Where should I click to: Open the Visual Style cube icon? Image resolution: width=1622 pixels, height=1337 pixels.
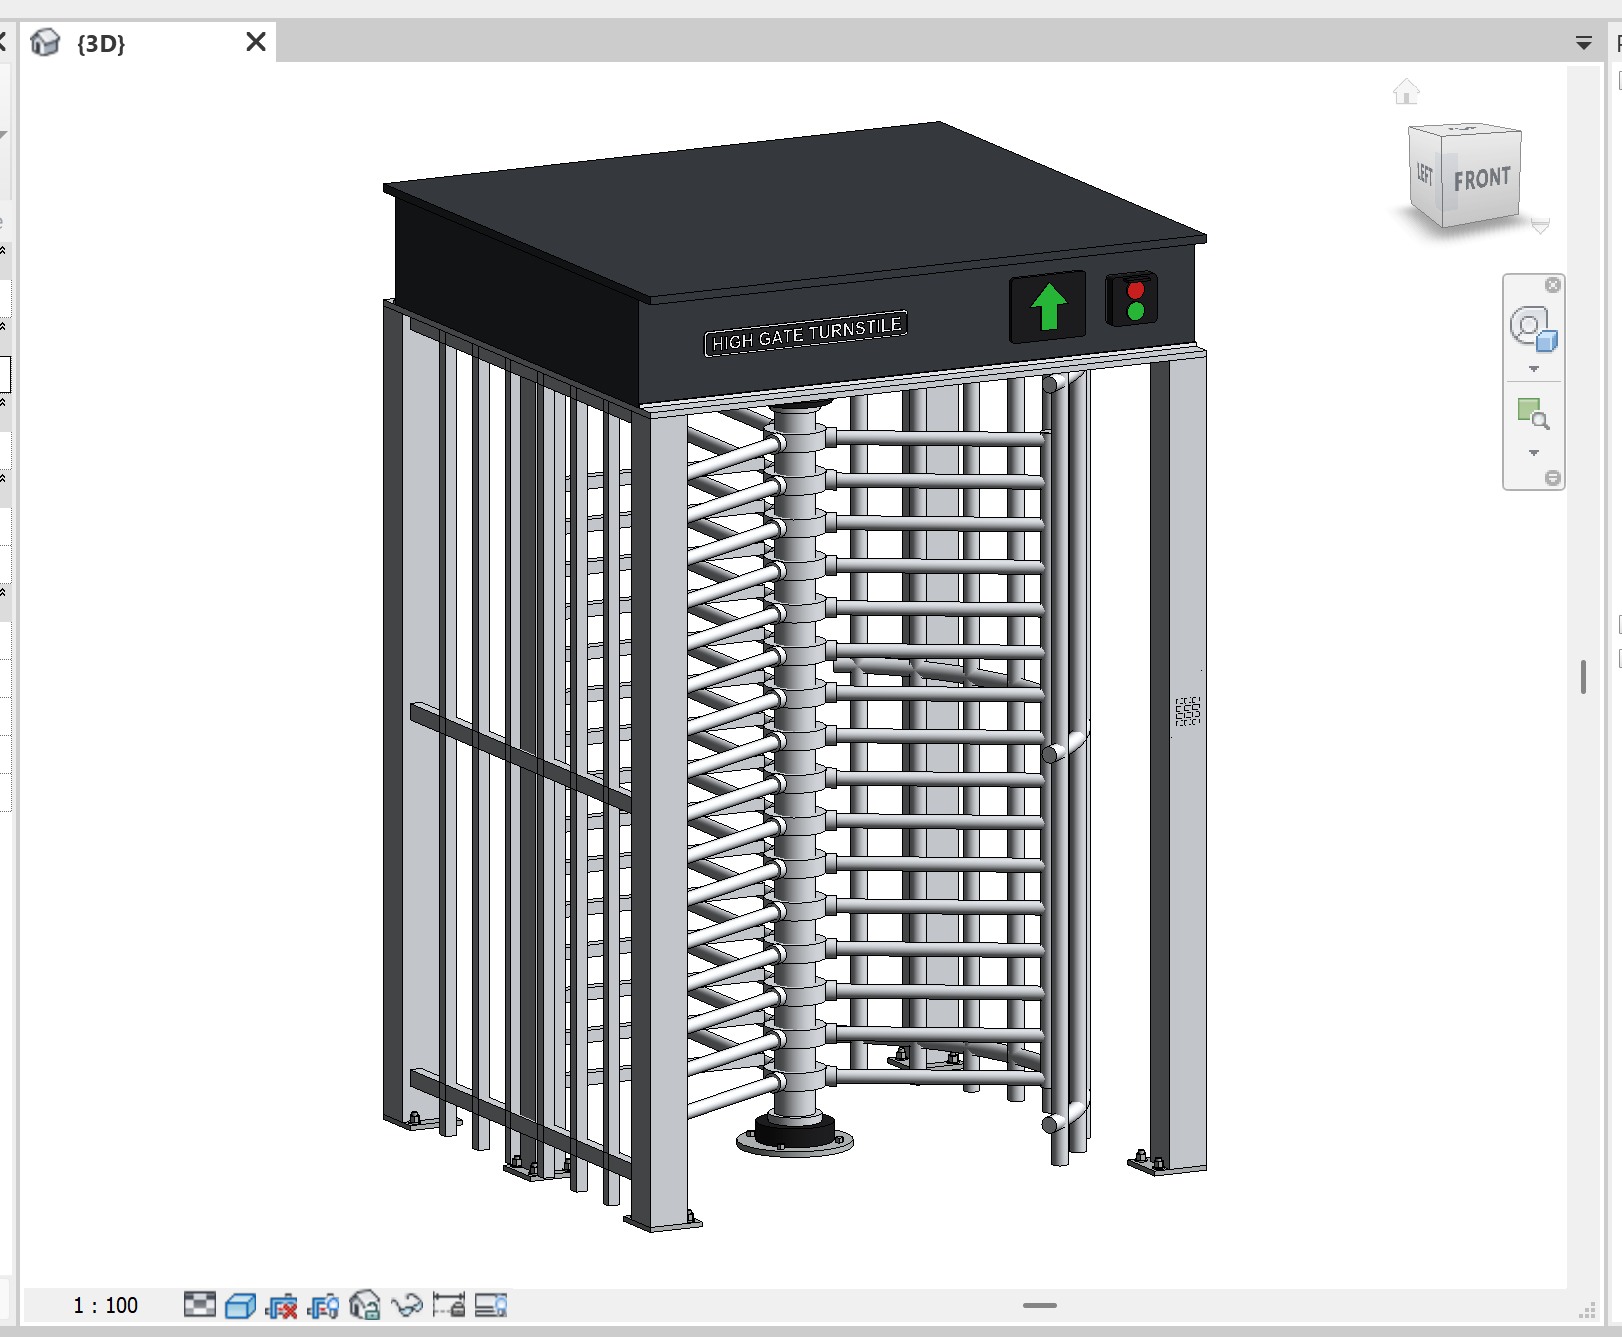240,1305
